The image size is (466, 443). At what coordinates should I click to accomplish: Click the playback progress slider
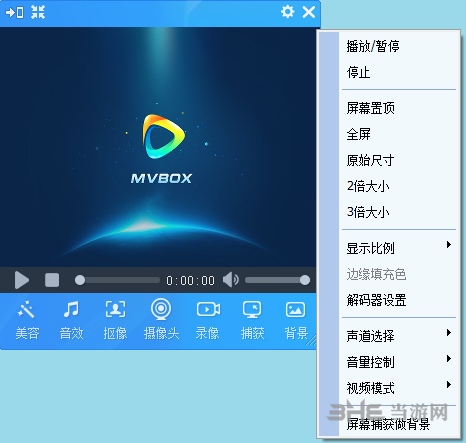tap(117, 280)
